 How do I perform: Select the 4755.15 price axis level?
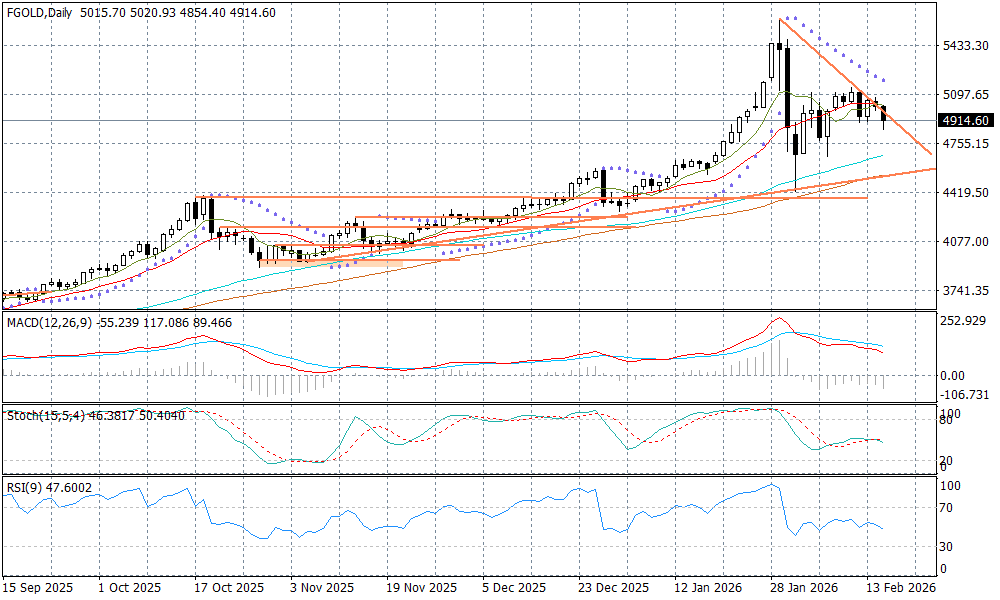click(965, 144)
